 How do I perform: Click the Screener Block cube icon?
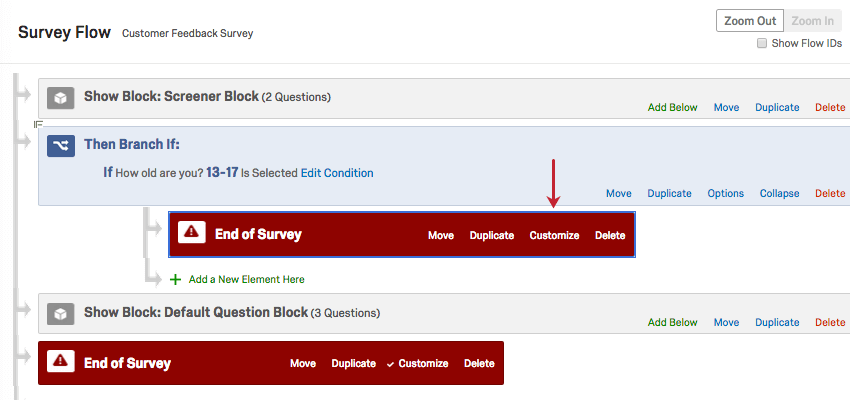[x=61, y=98]
